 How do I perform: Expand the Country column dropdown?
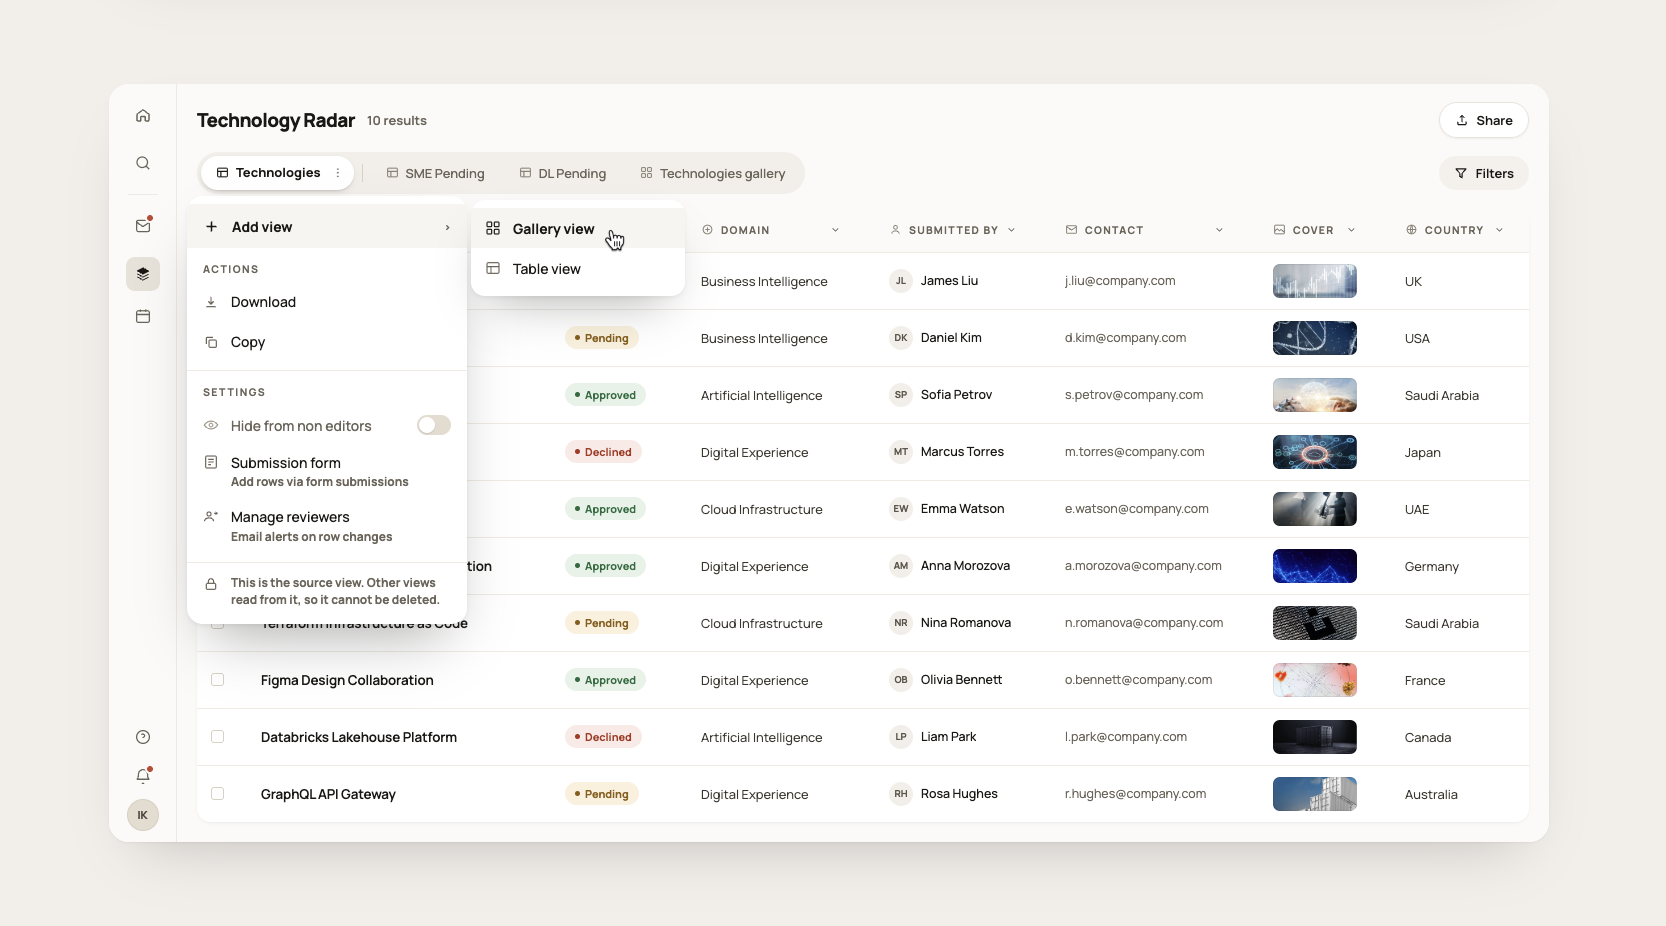[x=1499, y=230]
